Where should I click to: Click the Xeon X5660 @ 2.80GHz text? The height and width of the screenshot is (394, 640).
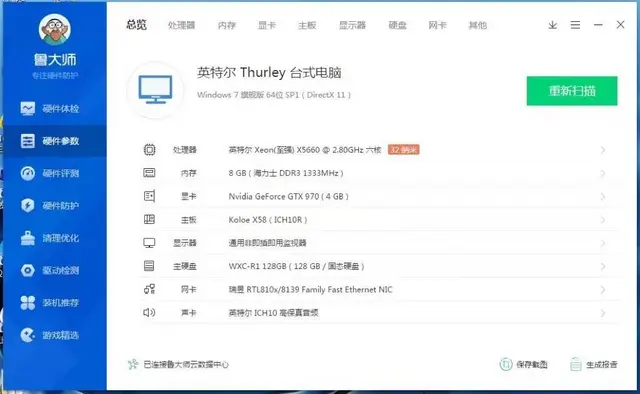coord(305,150)
